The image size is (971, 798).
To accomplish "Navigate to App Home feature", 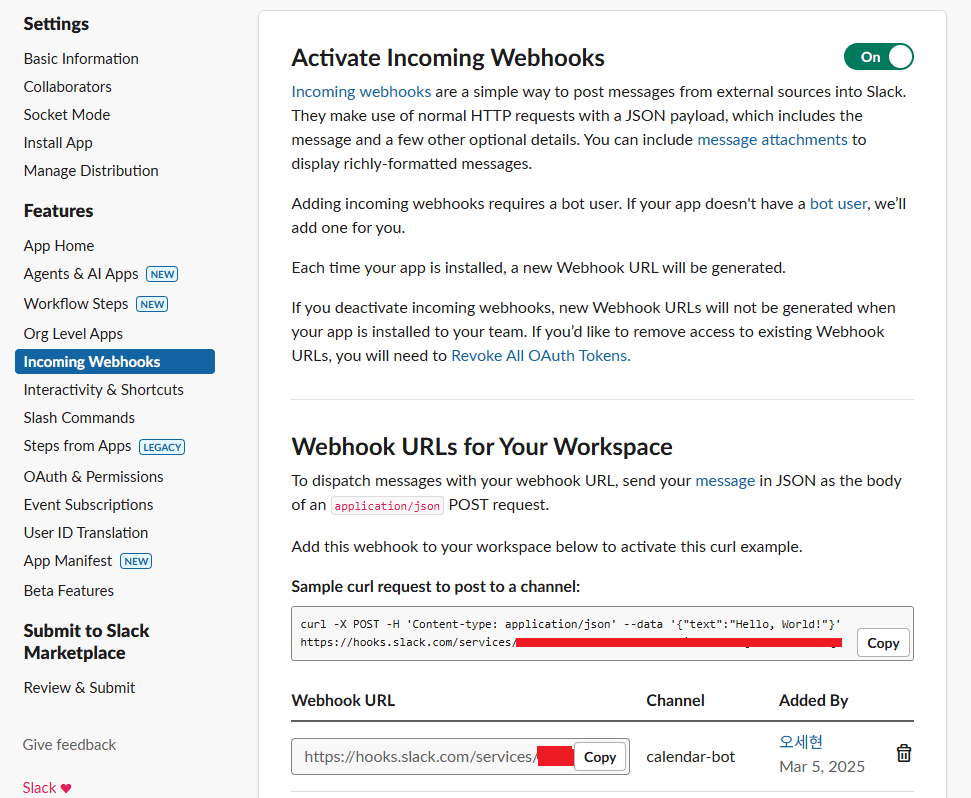I will pyautogui.click(x=59, y=246).
